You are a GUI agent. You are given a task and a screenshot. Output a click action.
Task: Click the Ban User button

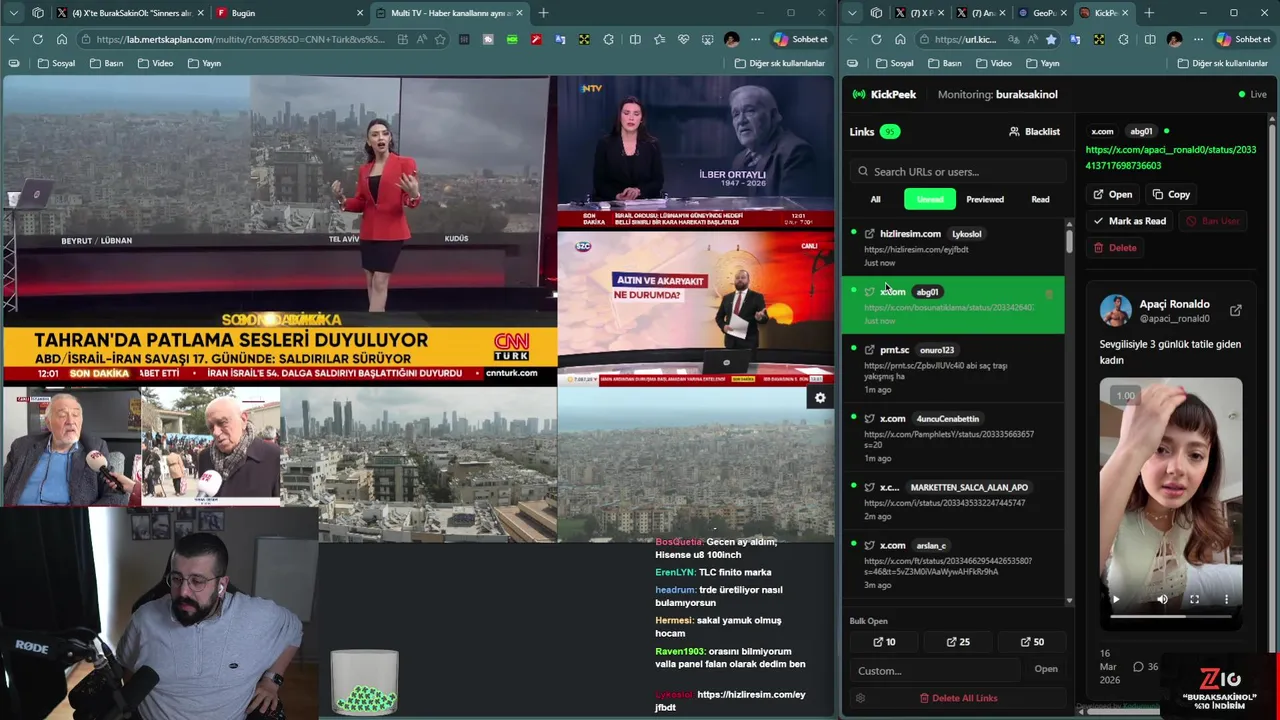(x=1212, y=221)
